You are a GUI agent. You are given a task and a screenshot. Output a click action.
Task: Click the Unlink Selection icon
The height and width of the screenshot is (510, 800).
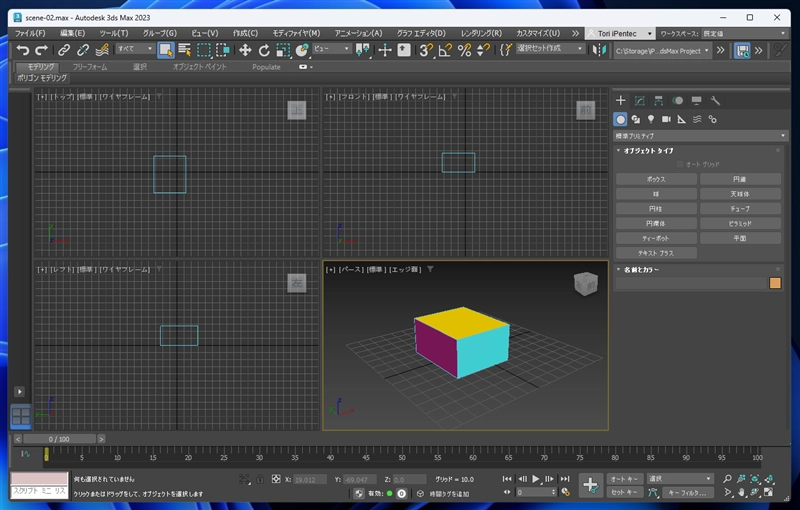83,50
